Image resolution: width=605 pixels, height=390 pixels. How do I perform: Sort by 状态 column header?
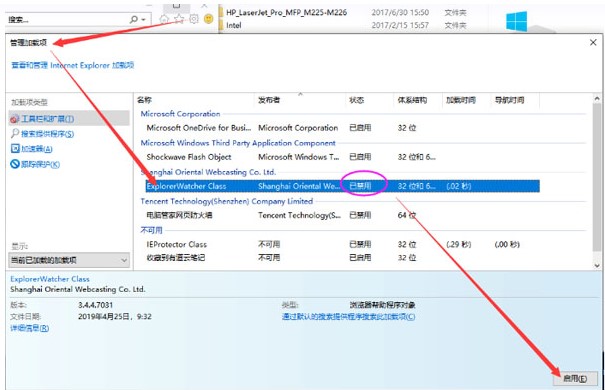[369, 100]
